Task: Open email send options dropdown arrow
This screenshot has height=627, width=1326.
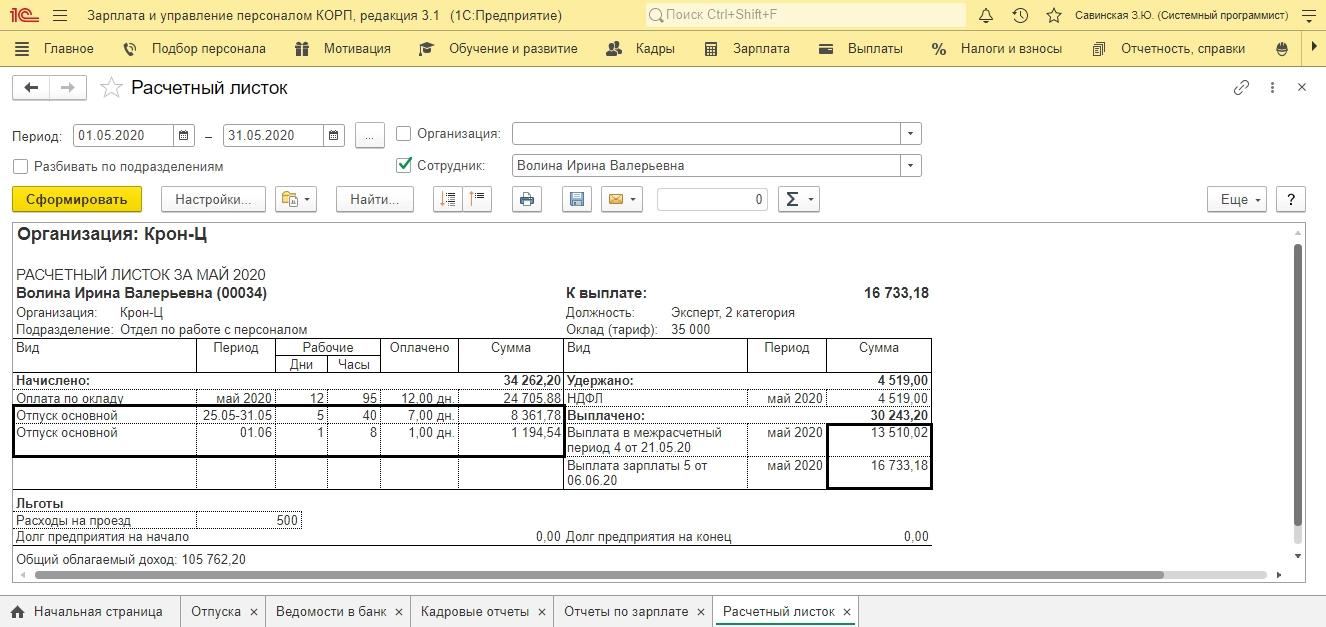Action: point(634,199)
